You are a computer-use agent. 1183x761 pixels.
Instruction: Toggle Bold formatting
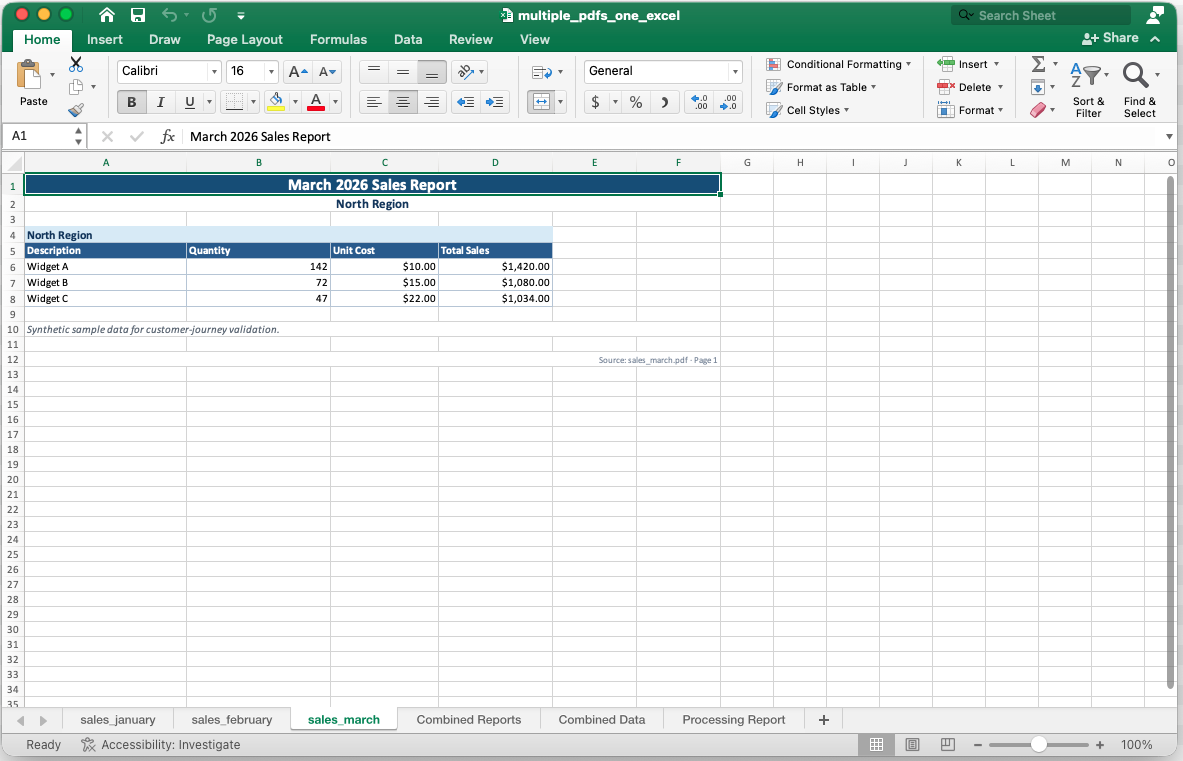coord(131,102)
